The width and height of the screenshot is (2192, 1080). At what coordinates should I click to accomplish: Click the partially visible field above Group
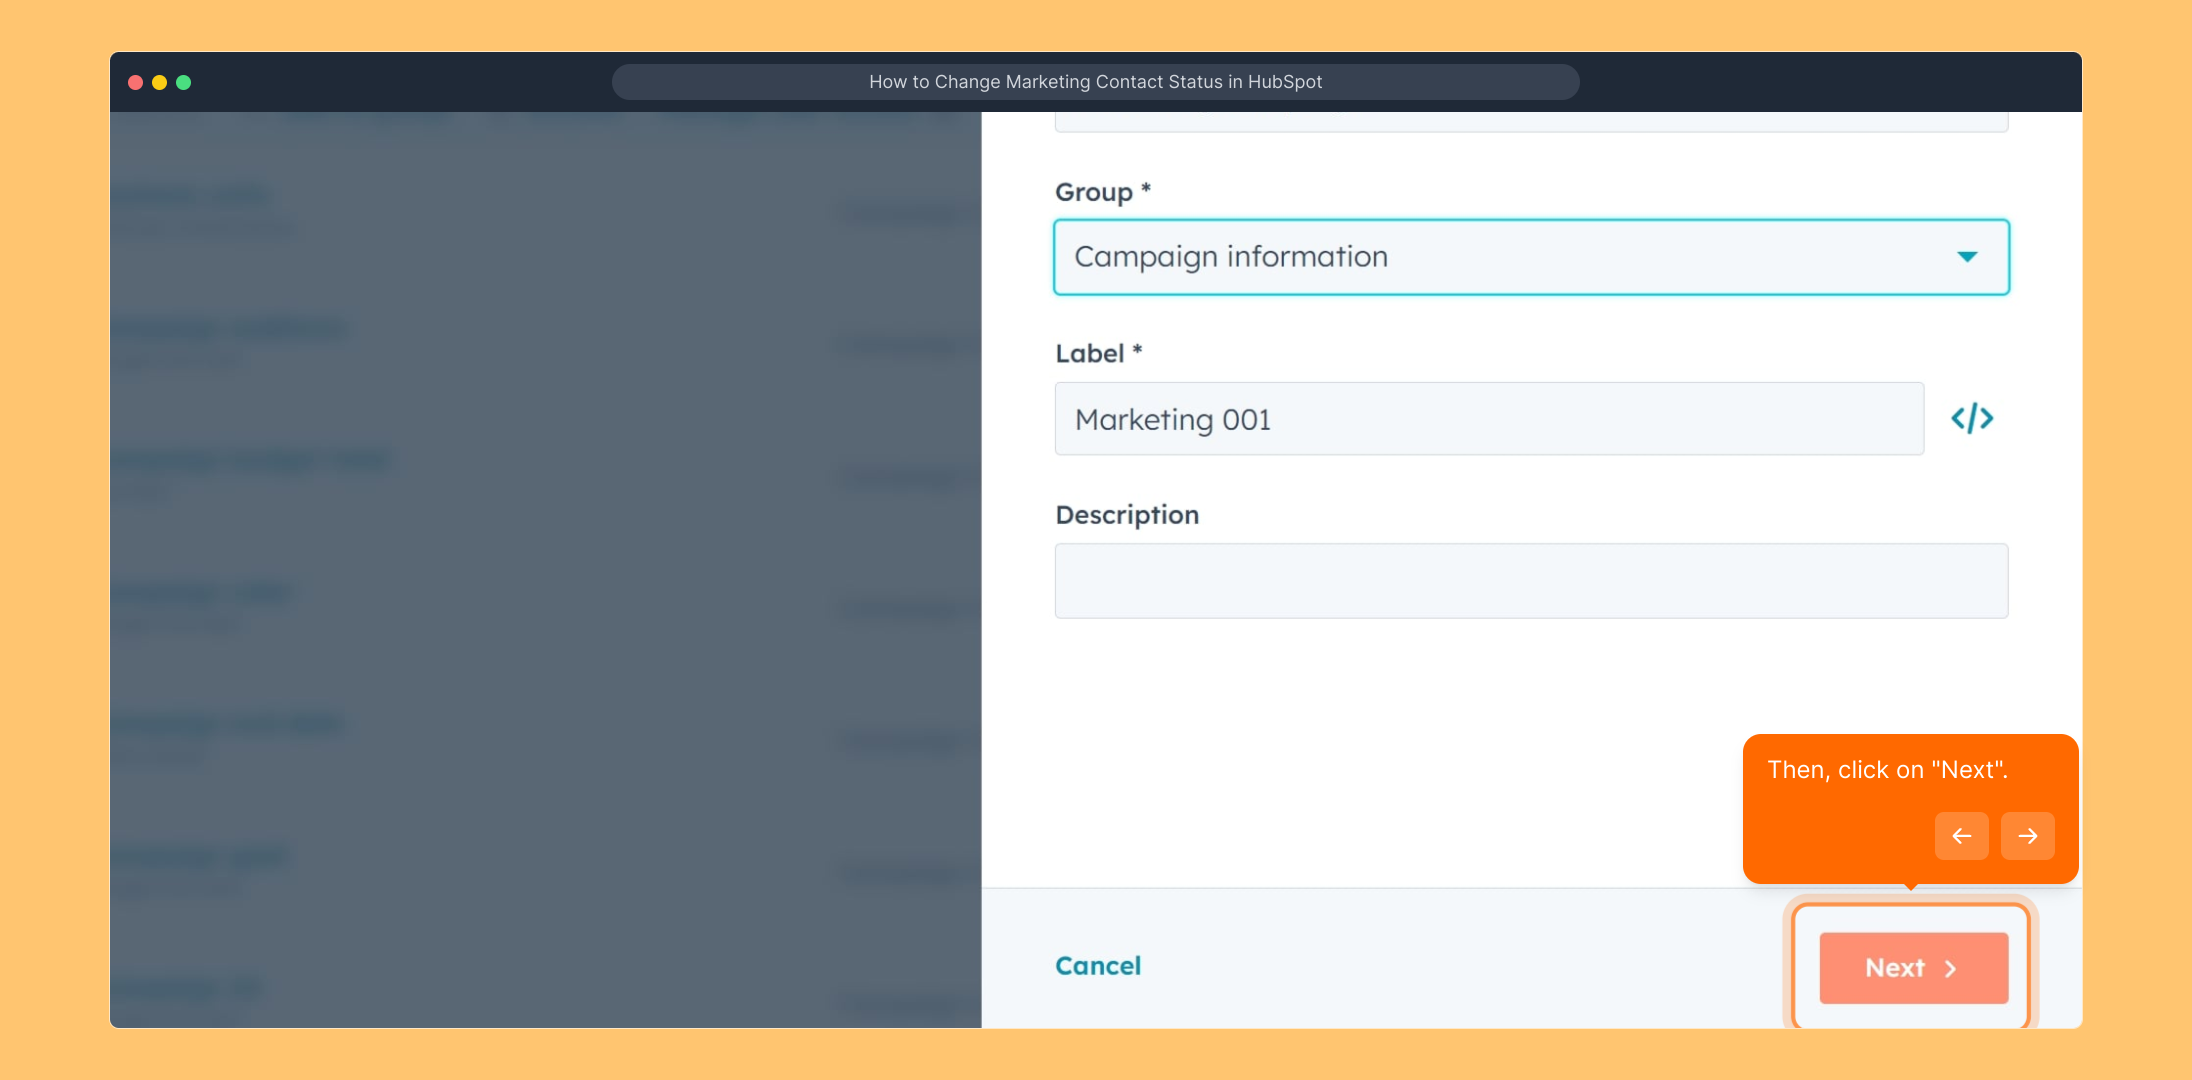1530,122
